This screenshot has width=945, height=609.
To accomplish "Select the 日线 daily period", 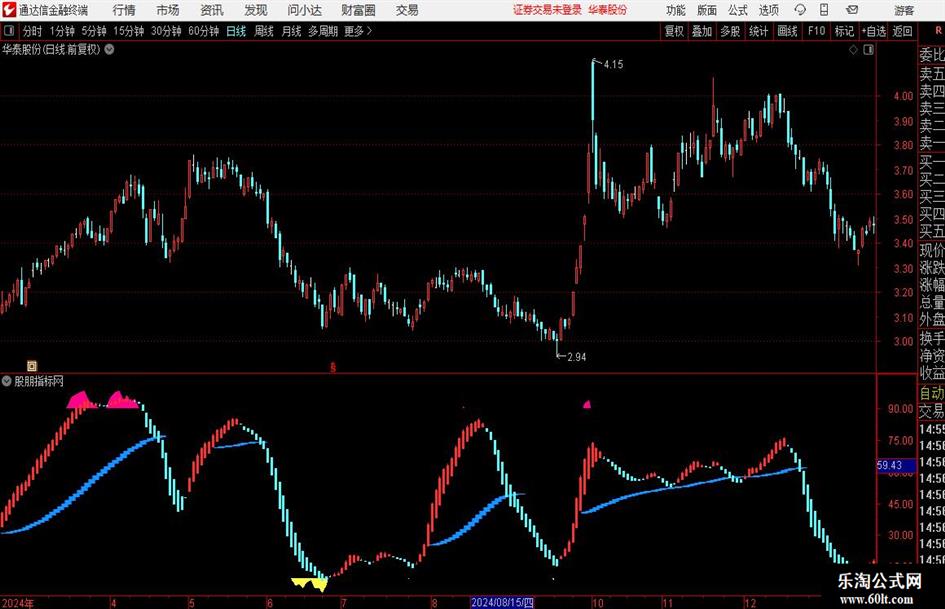I will 236,31.
